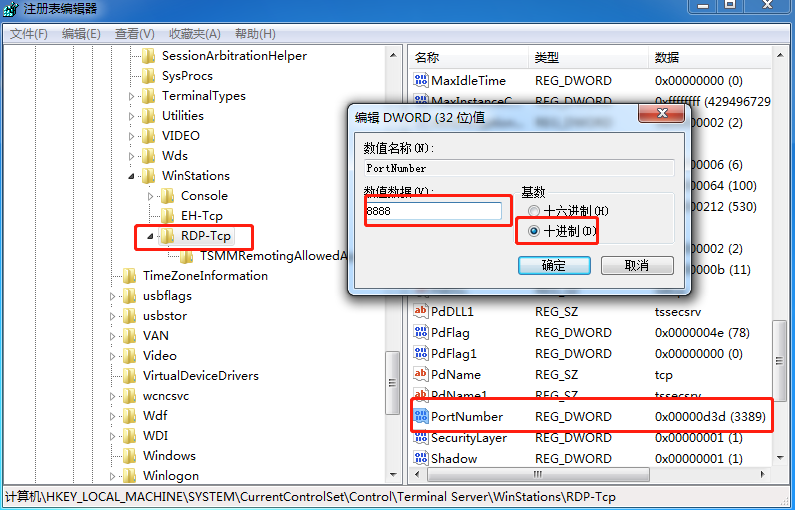Click the 确定 button

coord(553,265)
